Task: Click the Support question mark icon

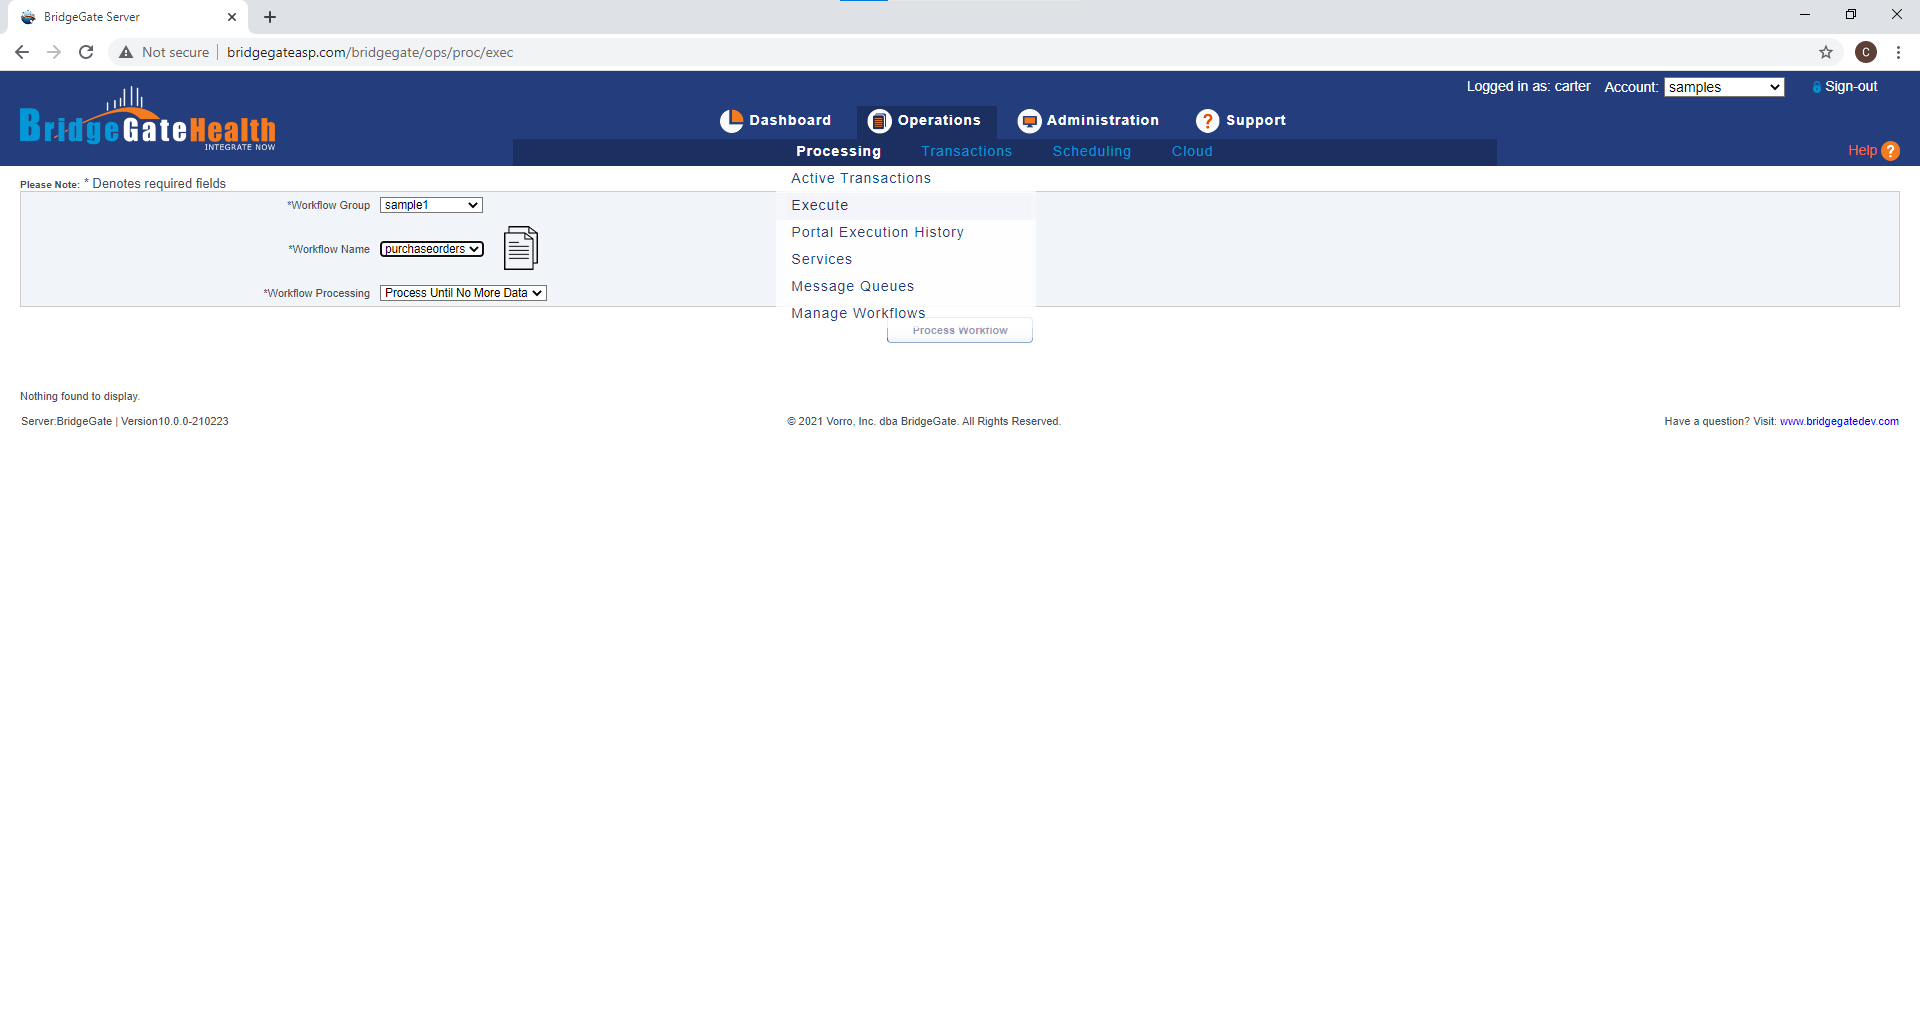Action: (1207, 121)
